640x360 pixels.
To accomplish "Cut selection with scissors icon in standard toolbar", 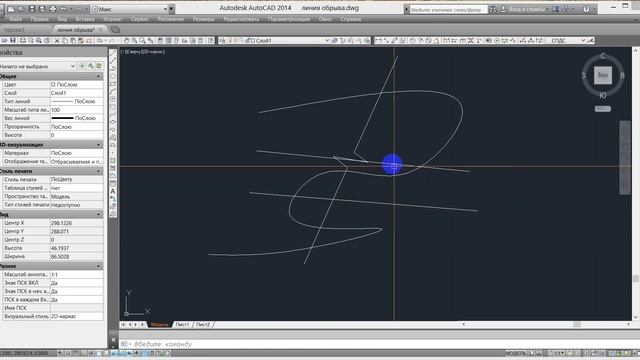I will click(57, 40).
